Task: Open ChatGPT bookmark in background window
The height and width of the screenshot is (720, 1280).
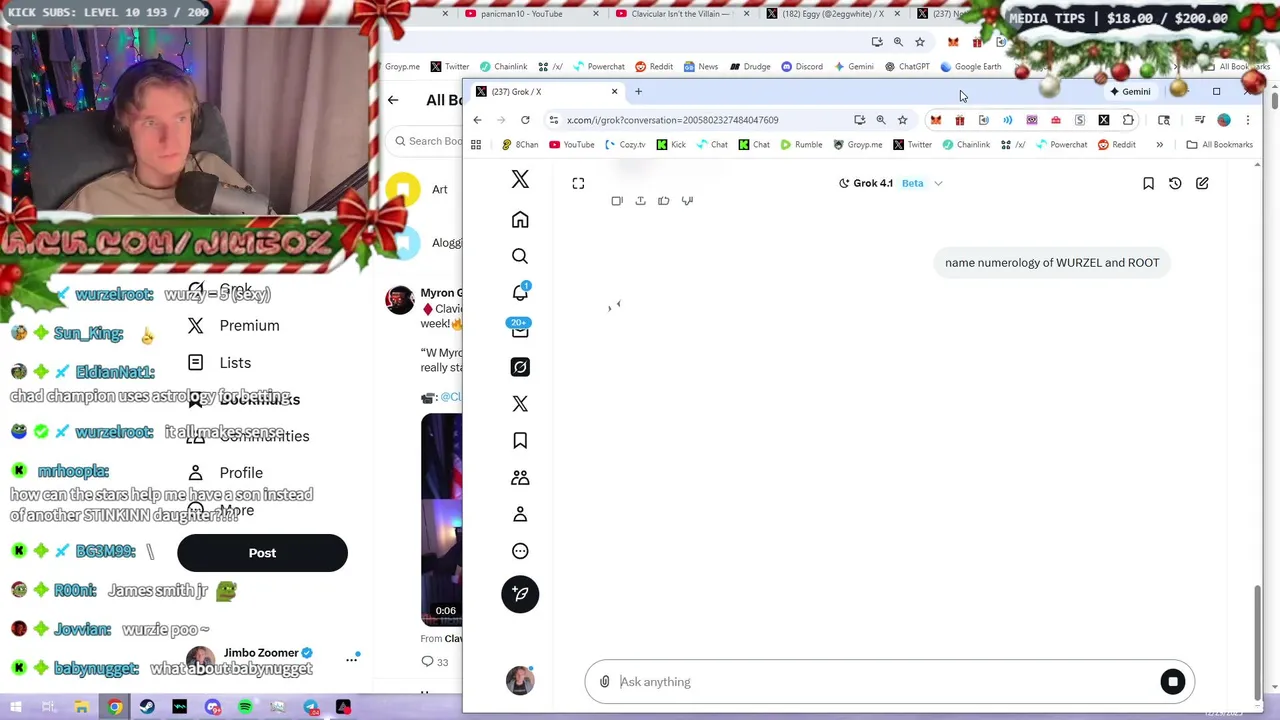Action: pyautogui.click(x=906, y=67)
